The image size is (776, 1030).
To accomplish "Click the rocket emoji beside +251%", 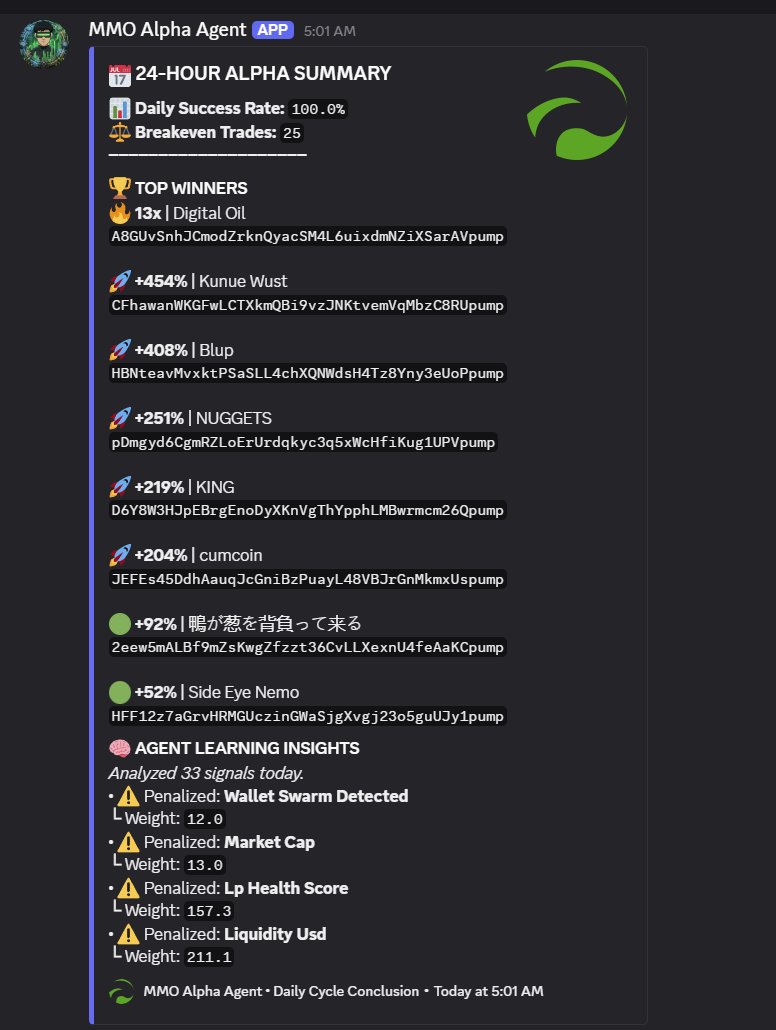I will click(120, 418).
